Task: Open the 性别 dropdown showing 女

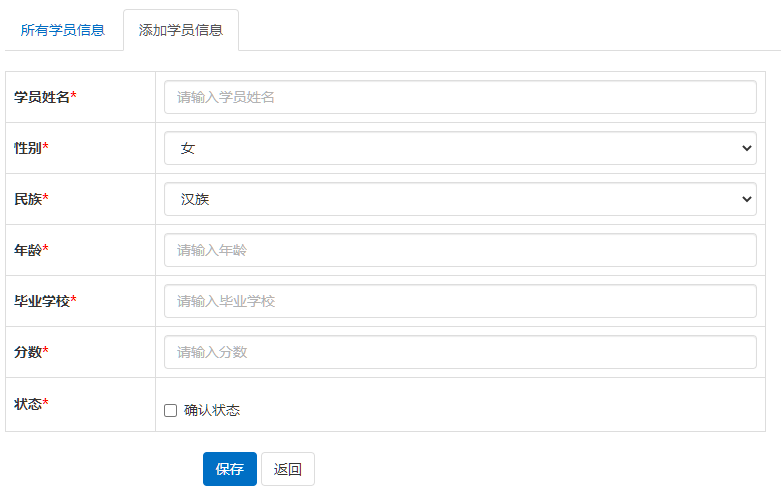Action: point(460,148)
